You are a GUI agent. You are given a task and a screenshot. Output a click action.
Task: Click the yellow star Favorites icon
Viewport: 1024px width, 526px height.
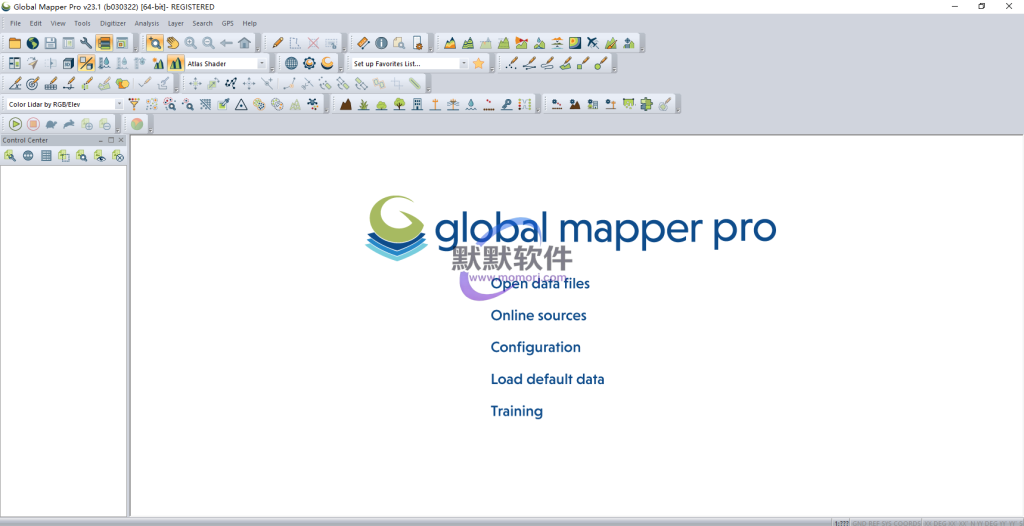click(478, 64)
